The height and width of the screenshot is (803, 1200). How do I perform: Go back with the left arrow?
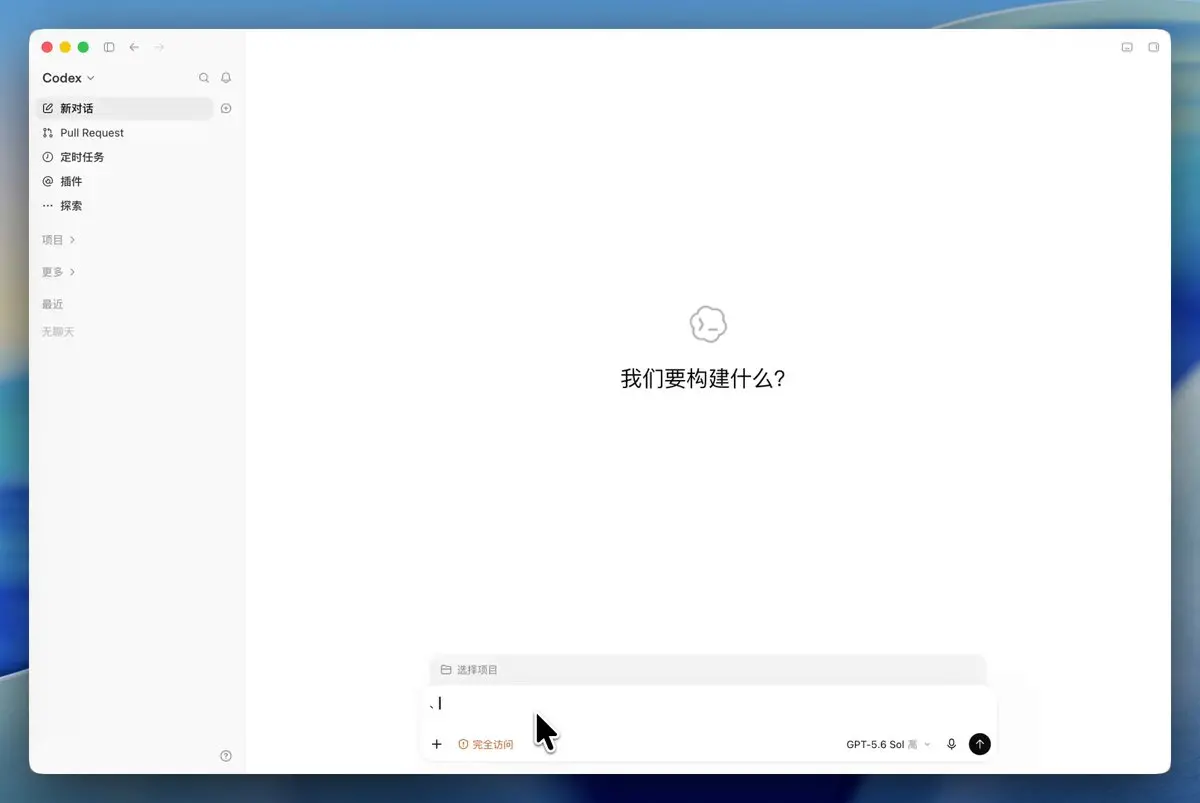[134, 47]
